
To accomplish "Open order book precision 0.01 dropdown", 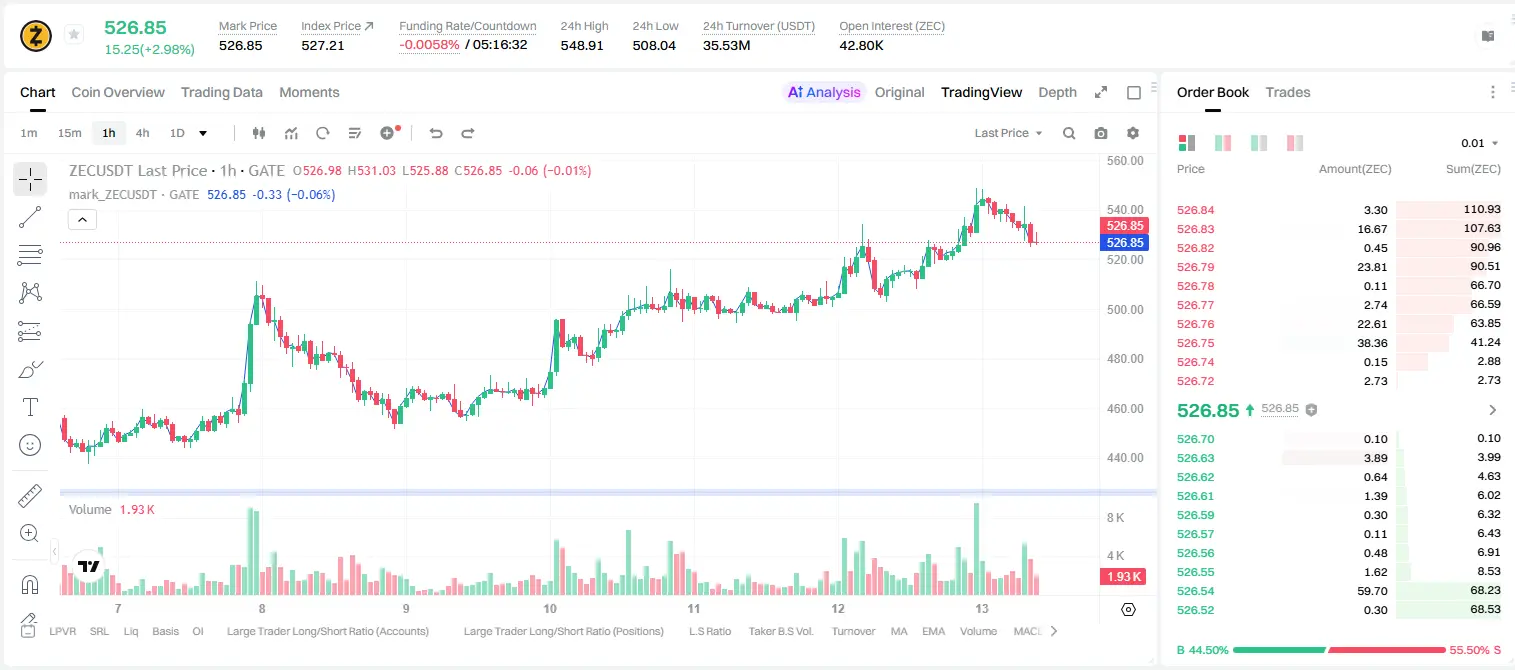I will (x=1480, y=143).
